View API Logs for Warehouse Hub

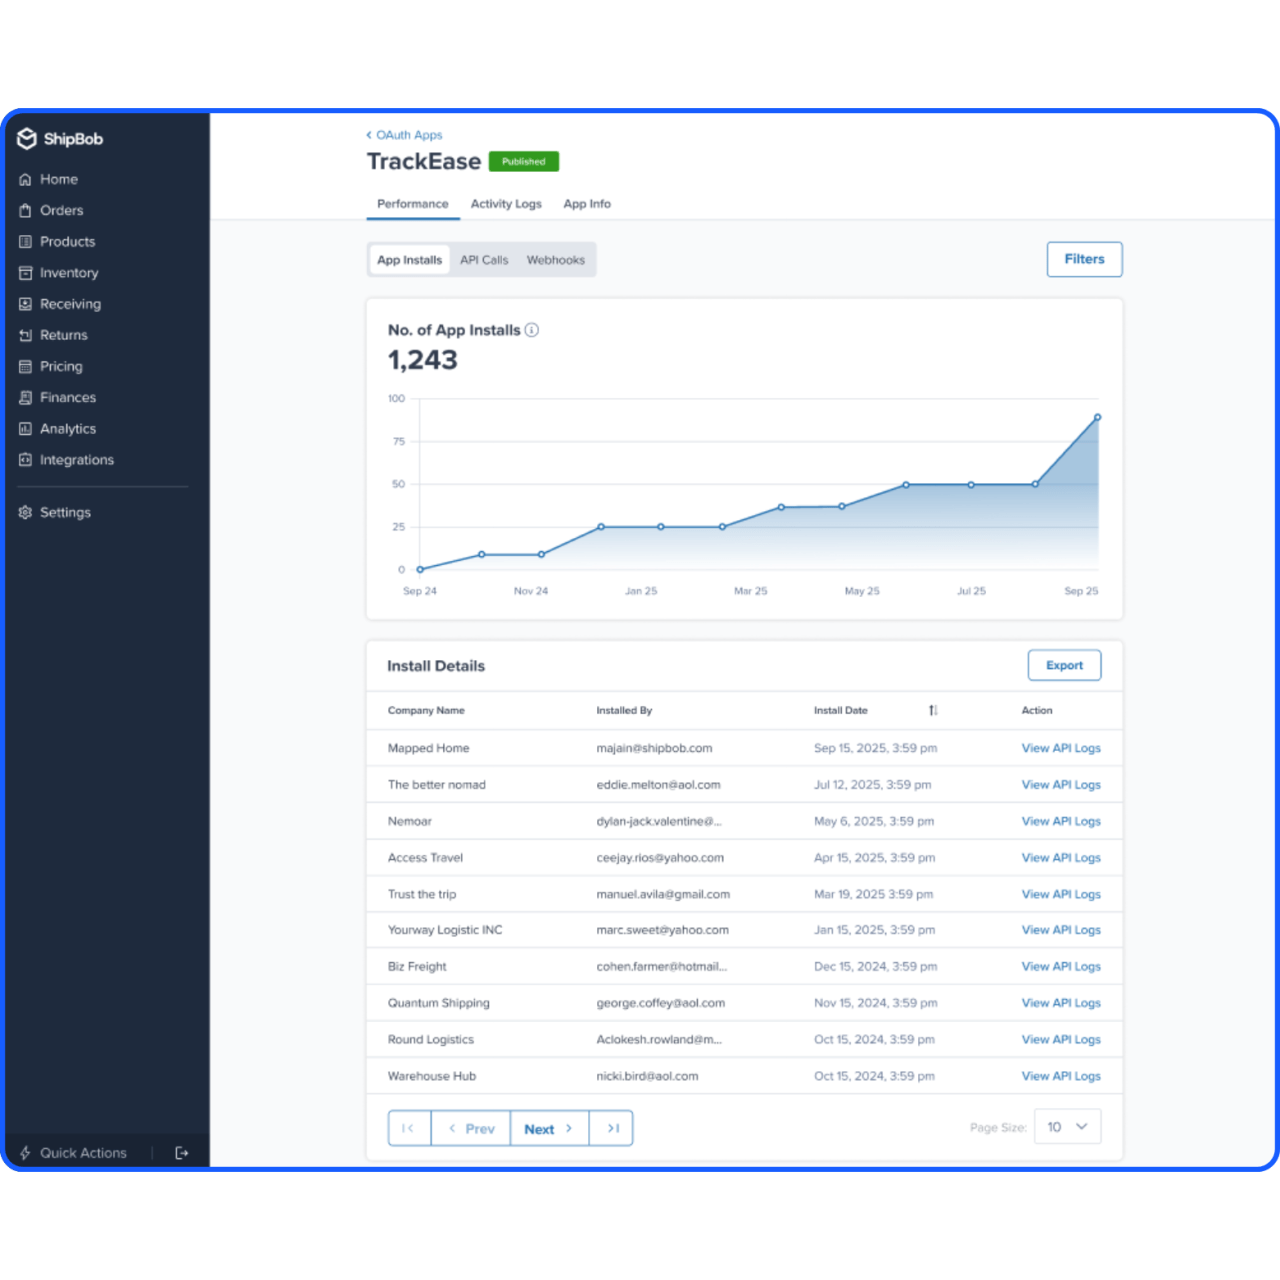[x=1061, y=1076]
